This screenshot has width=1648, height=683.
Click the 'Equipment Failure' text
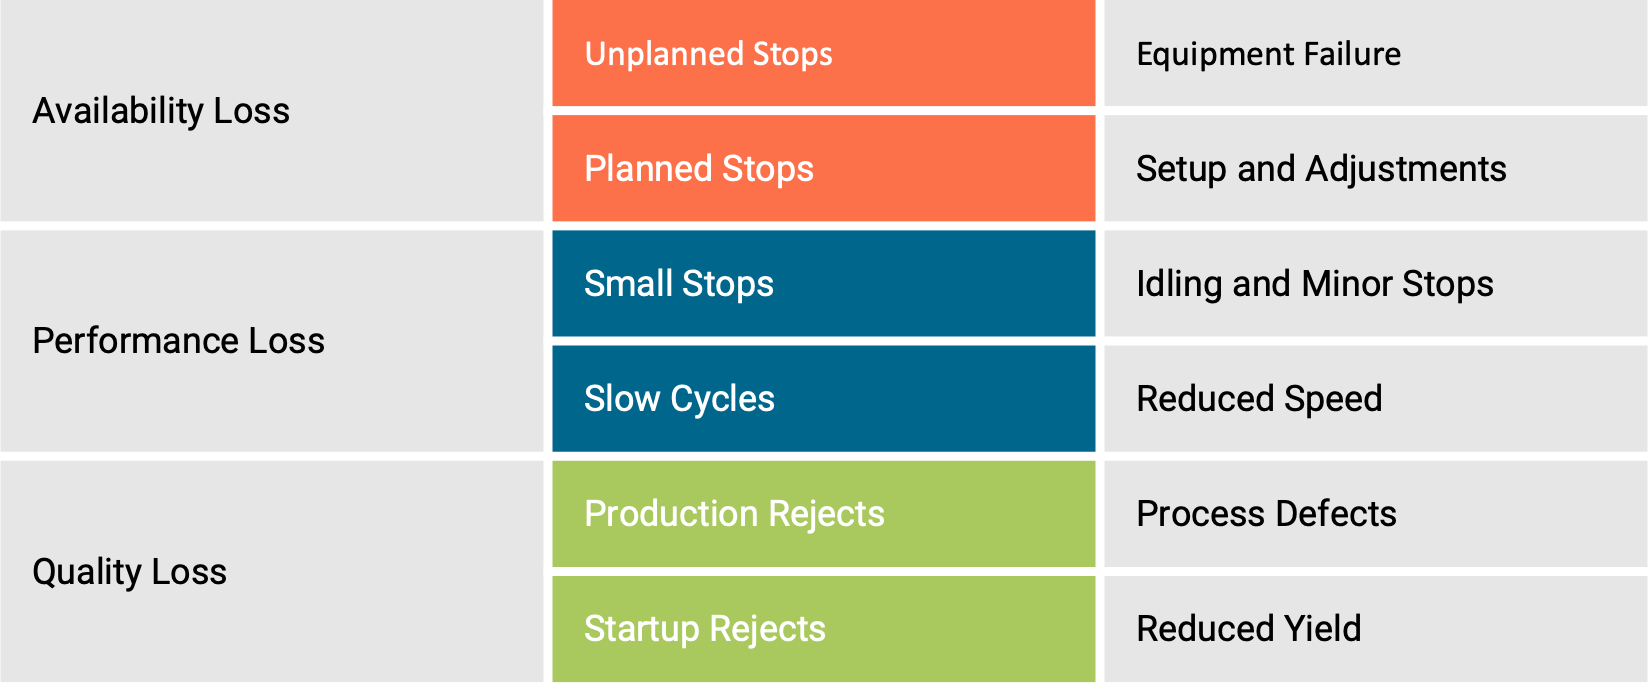pos(1268,54)
